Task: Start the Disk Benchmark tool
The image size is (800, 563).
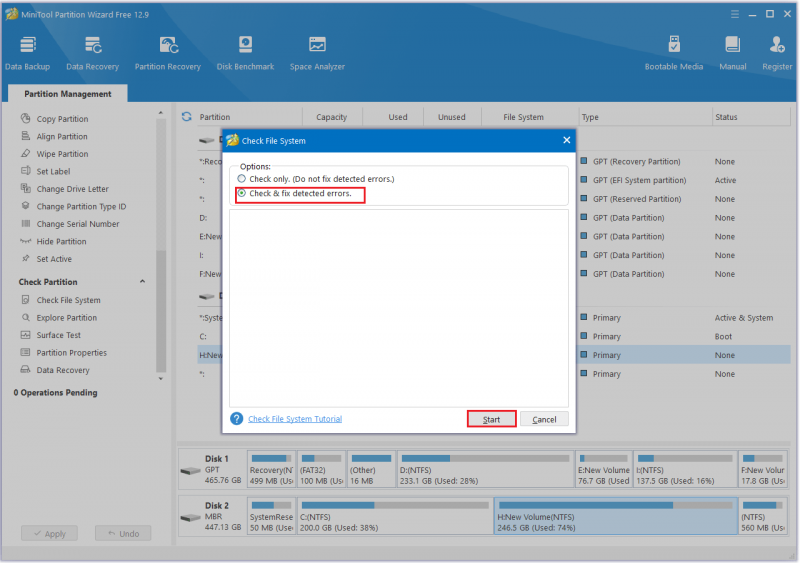Action: pyautogui.click(x=245, y=53)
